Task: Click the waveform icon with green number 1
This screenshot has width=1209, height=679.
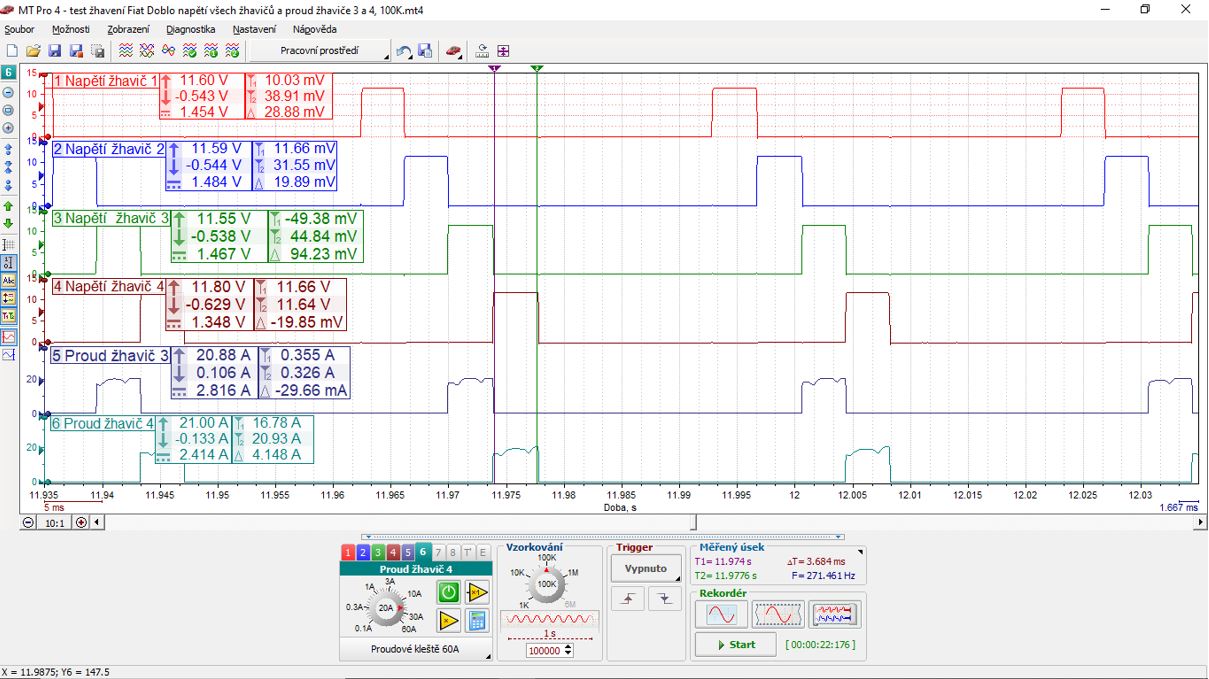Action: (211, 50)
